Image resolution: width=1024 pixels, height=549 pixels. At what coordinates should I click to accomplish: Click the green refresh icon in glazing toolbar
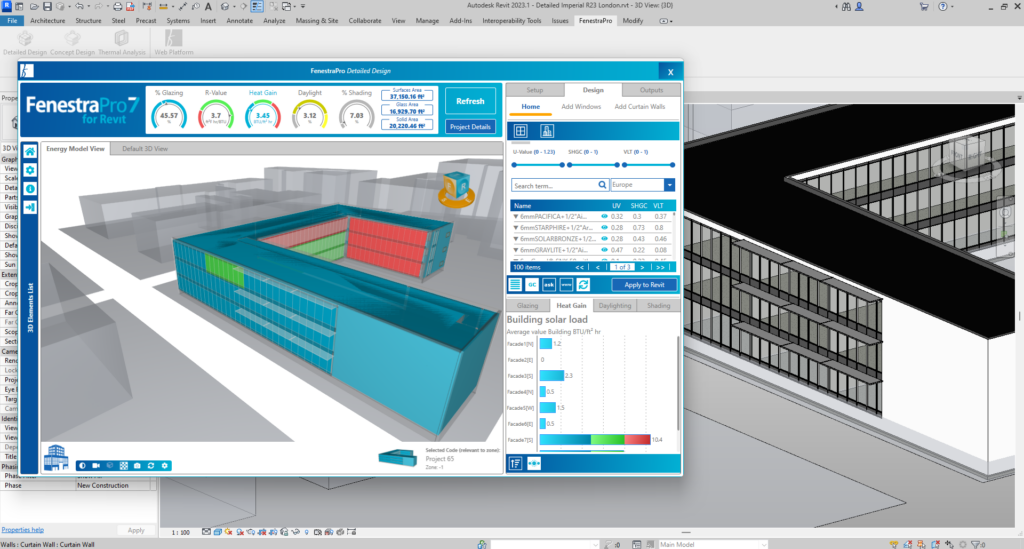coord(583,285)
